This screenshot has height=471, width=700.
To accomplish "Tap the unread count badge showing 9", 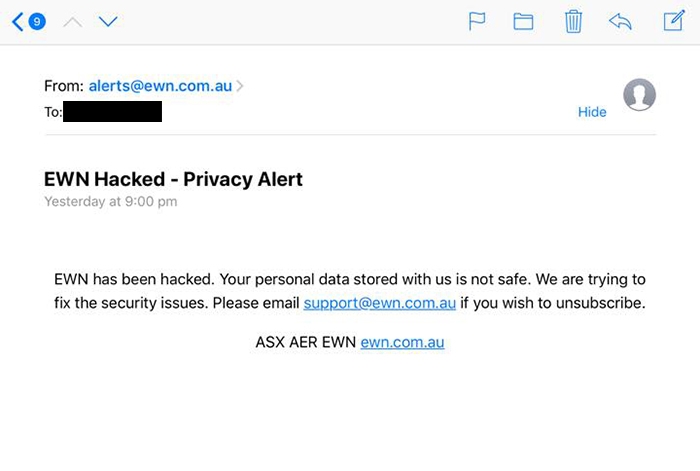I will pos(37,21).
